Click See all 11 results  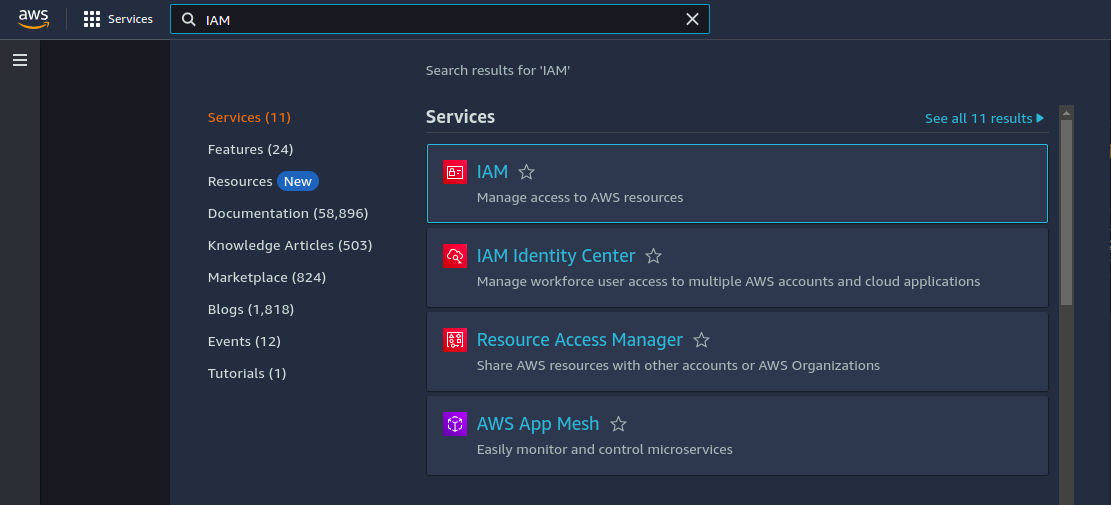984,118
